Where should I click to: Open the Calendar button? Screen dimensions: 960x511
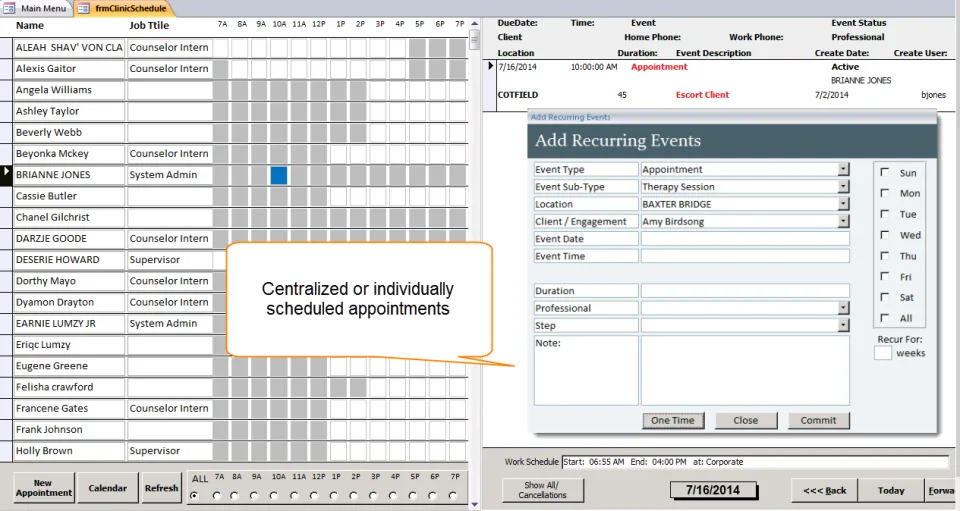click(108, 488)
